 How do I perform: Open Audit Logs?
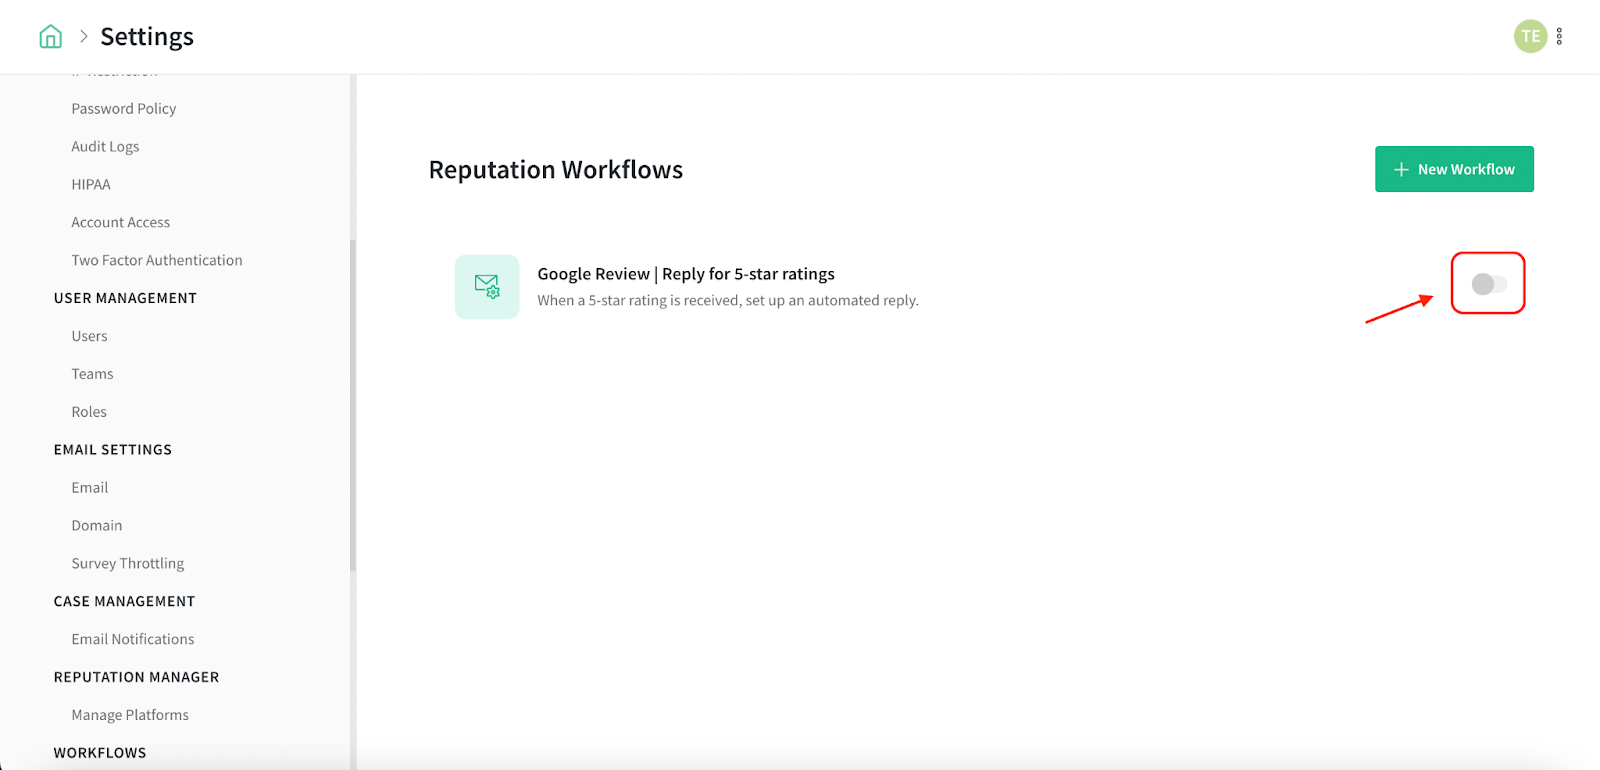pos(105,147)
